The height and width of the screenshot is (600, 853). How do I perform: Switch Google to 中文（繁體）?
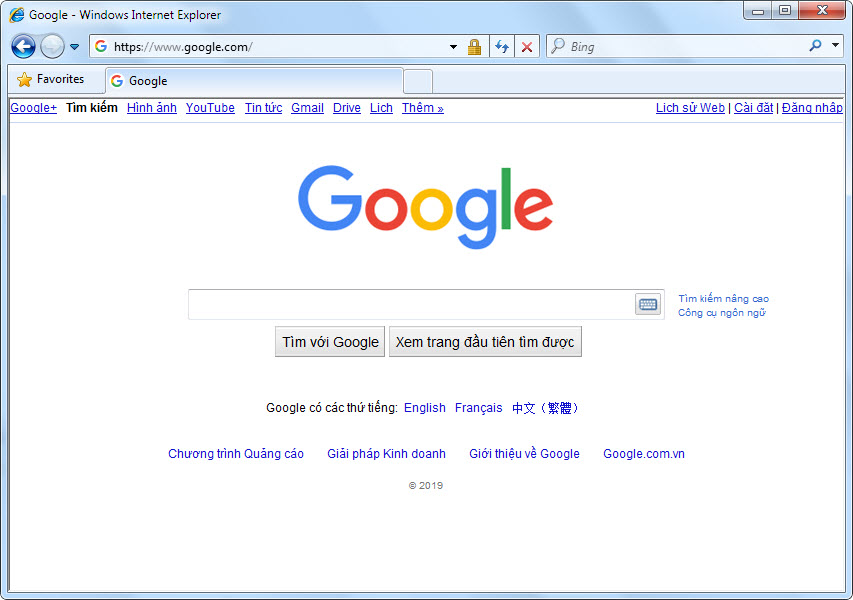[x=546, y=408]
